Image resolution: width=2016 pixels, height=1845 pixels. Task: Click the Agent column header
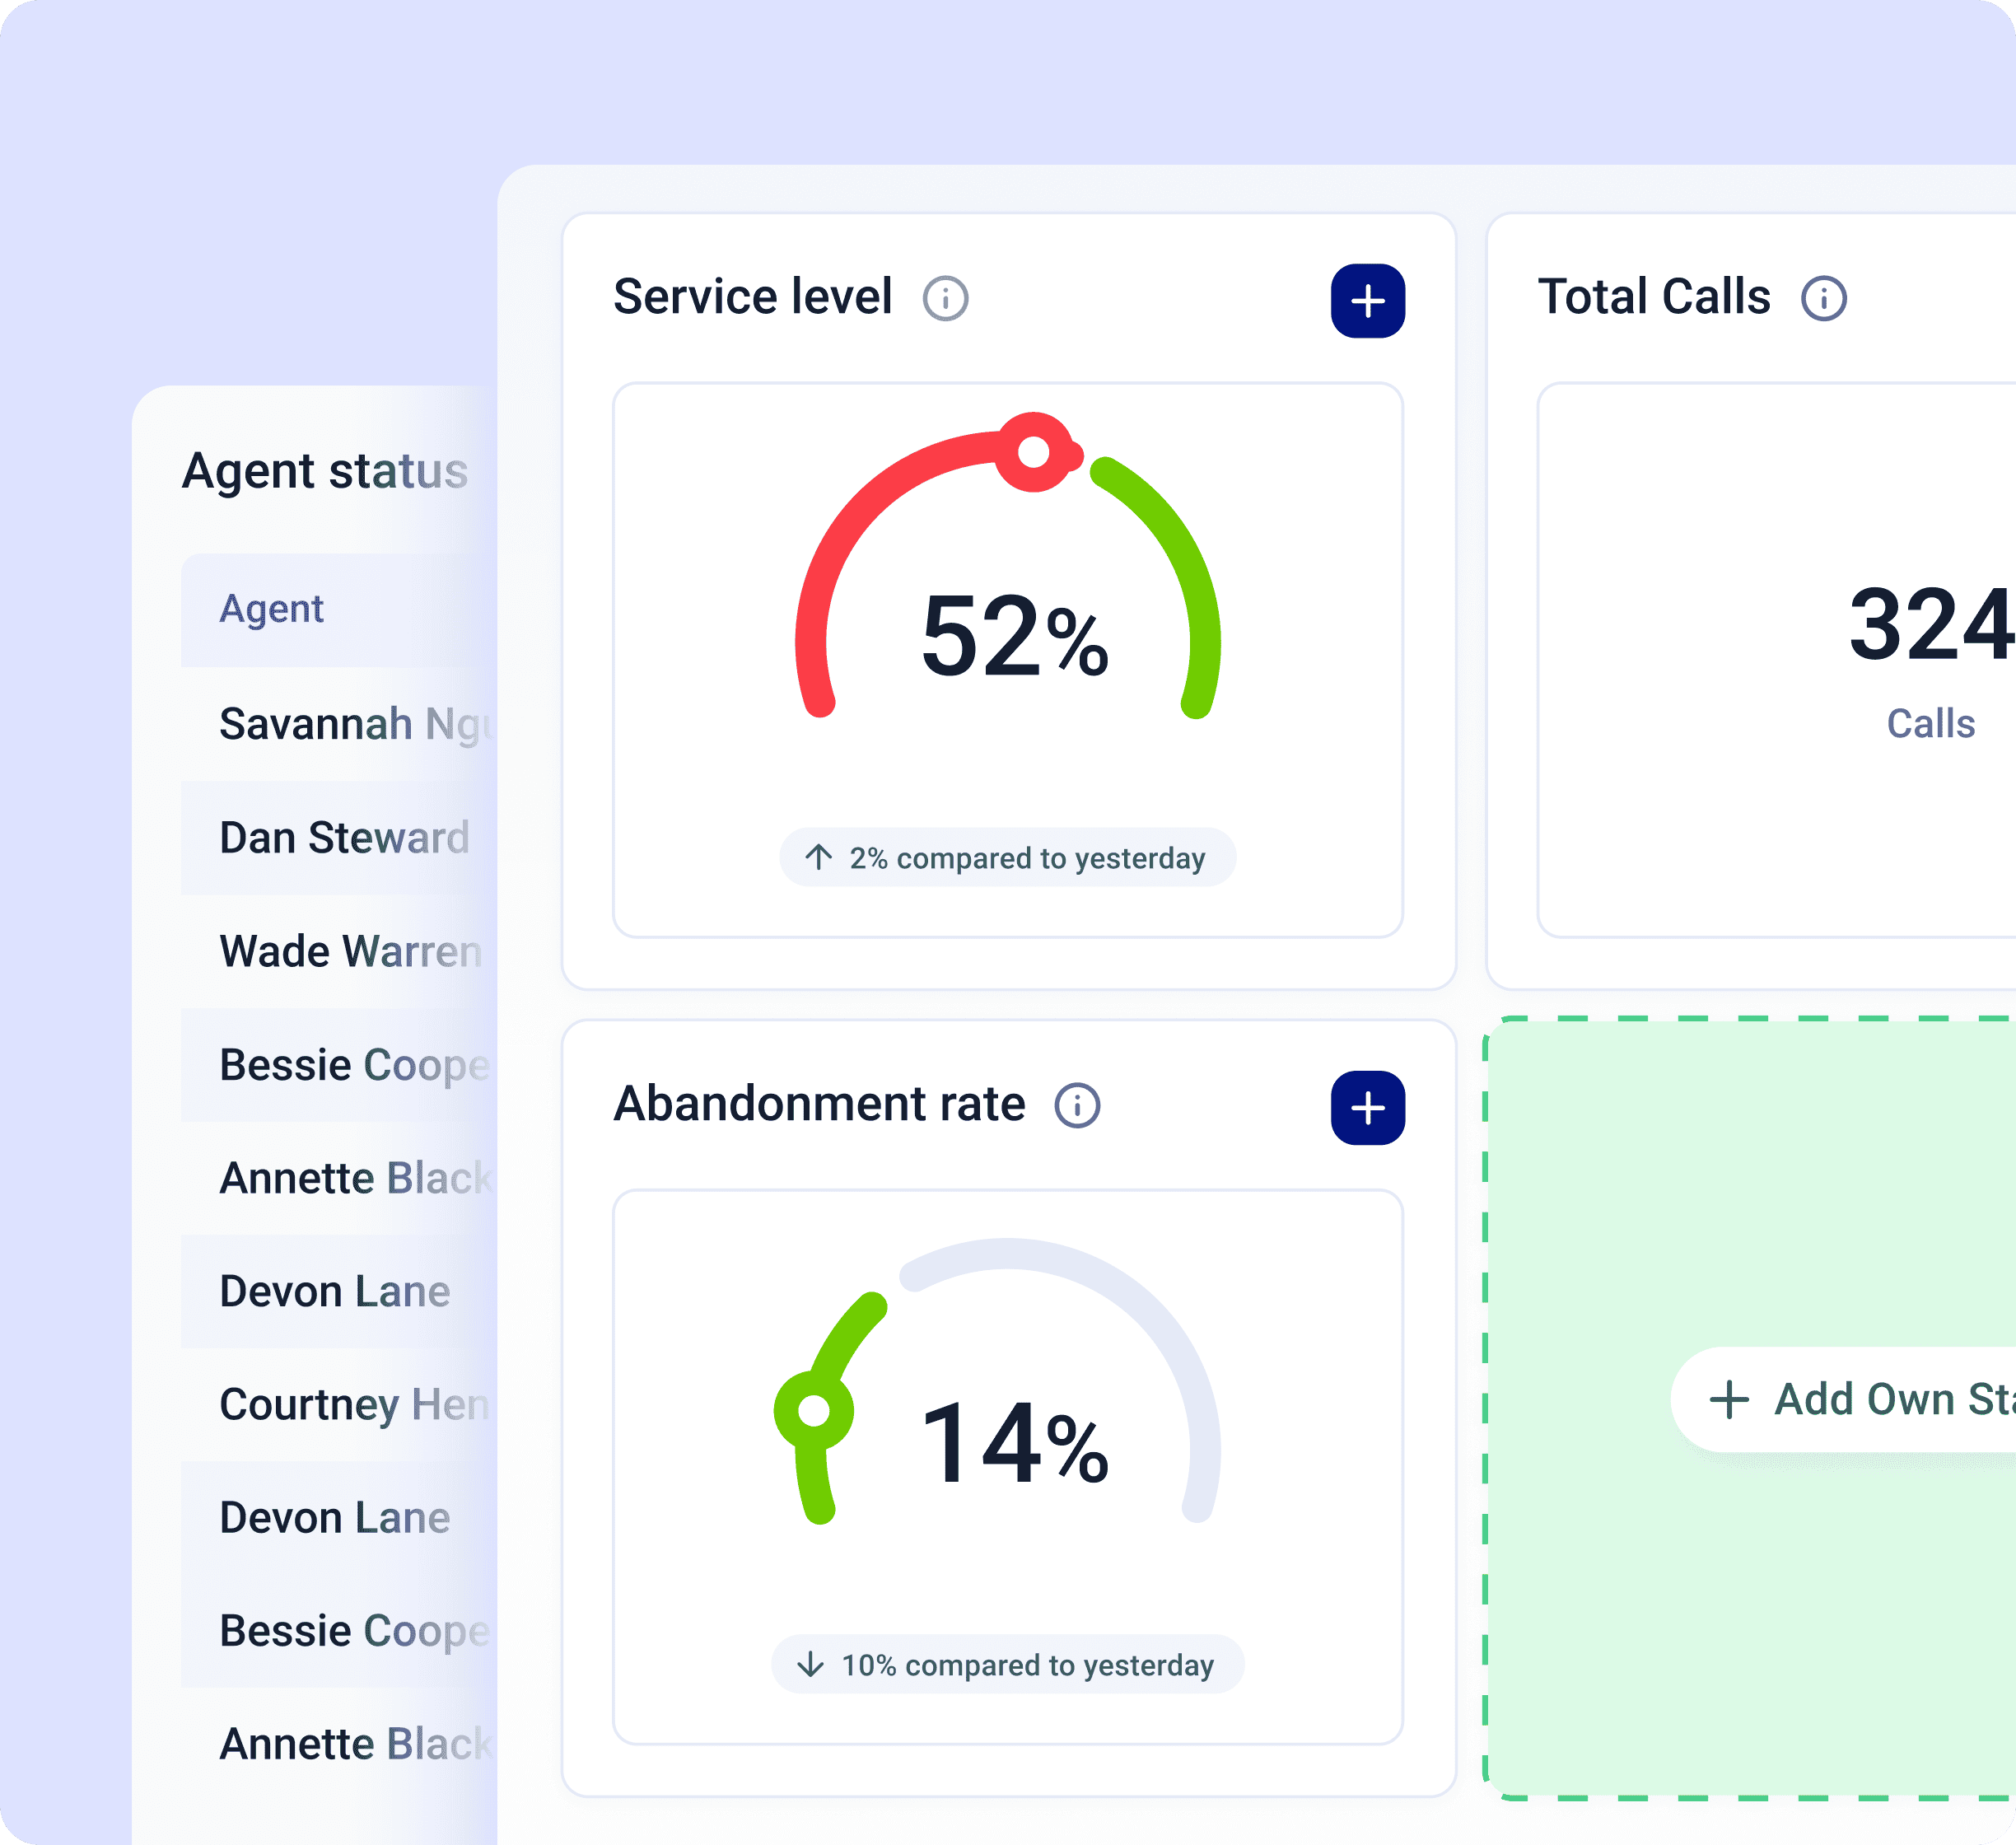point(271,609)
